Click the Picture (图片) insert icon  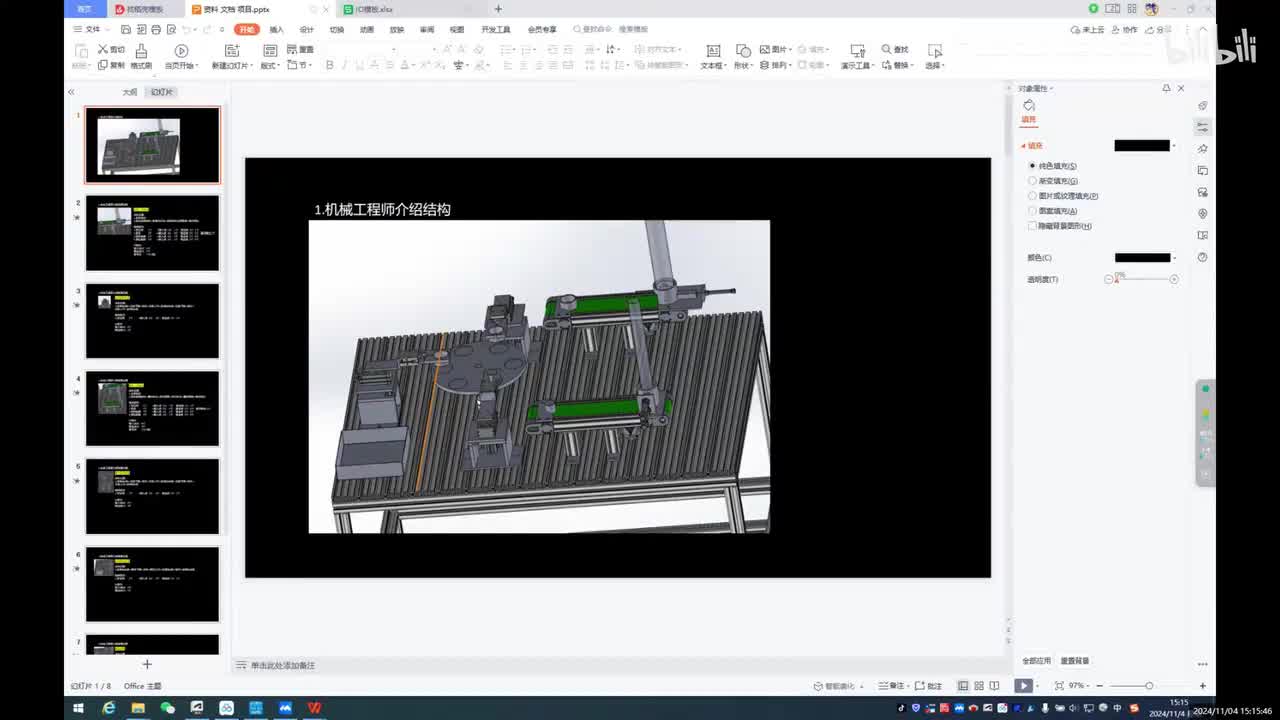pos(765,49)
